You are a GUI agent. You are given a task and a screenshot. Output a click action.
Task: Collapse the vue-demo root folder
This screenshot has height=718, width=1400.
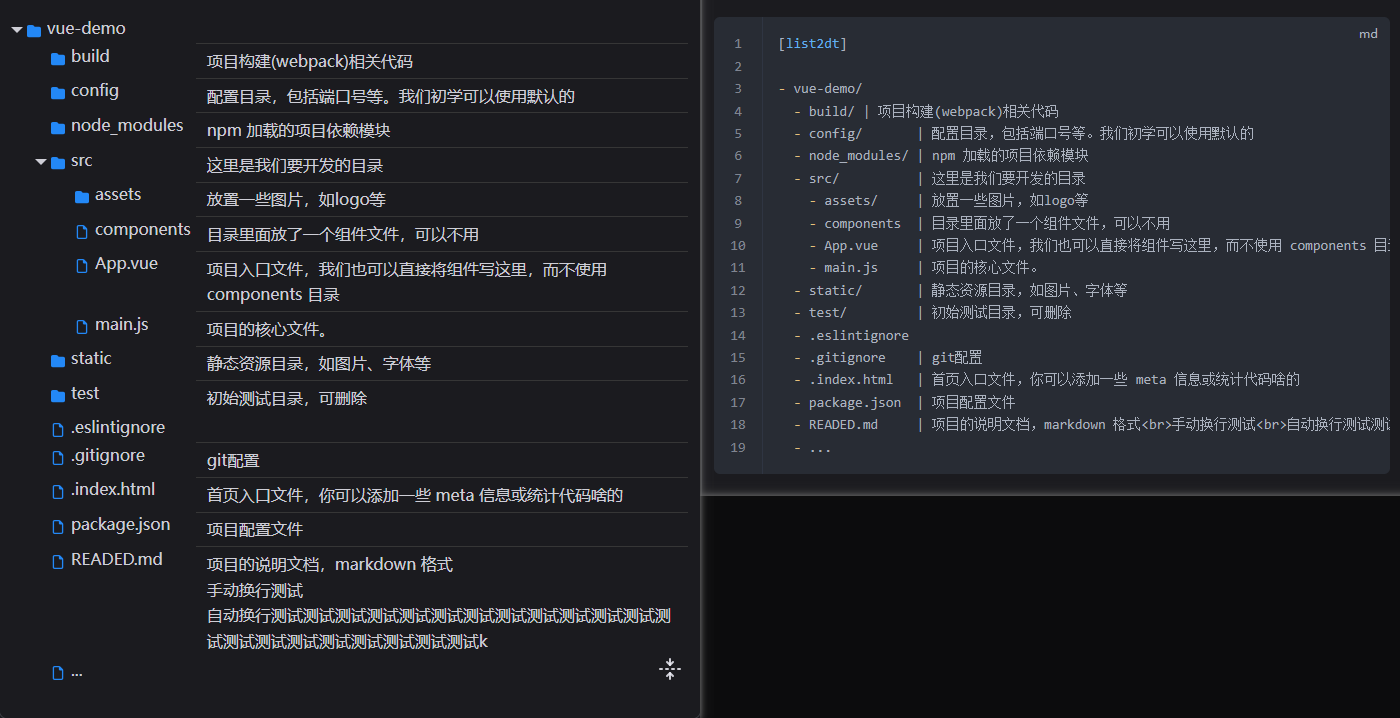pyautogui.click(x=17, y=30)
